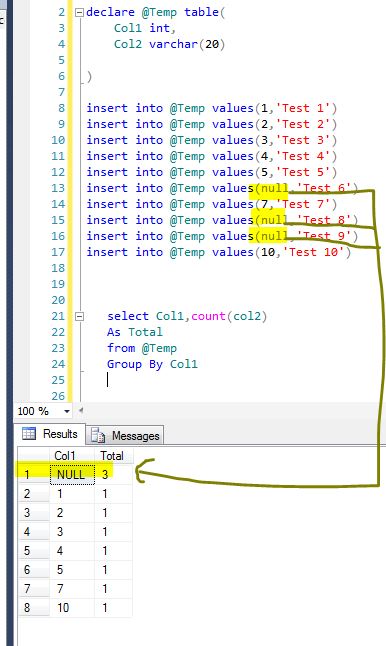Click the Total cell showing 3

point(113,474)
